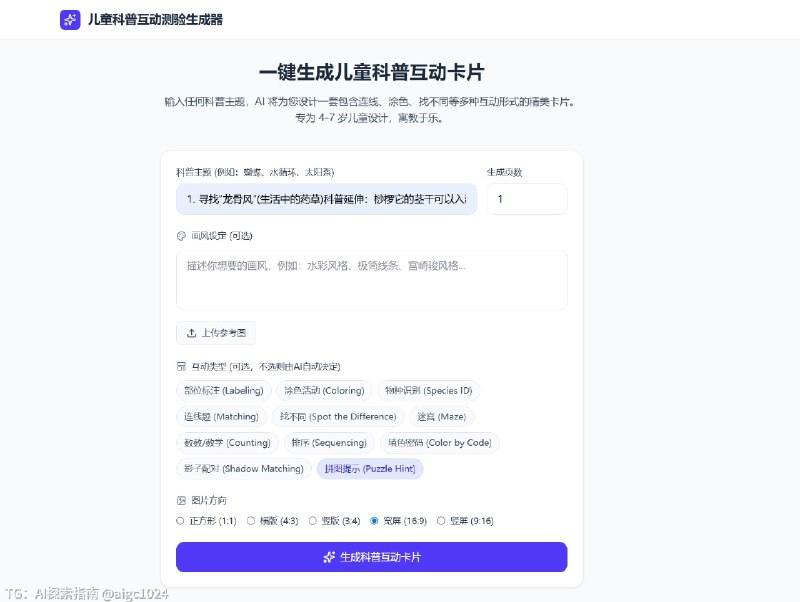800x602 pixels.
Task: Click the 画风设定 description textarea
Action: [371, 278]
